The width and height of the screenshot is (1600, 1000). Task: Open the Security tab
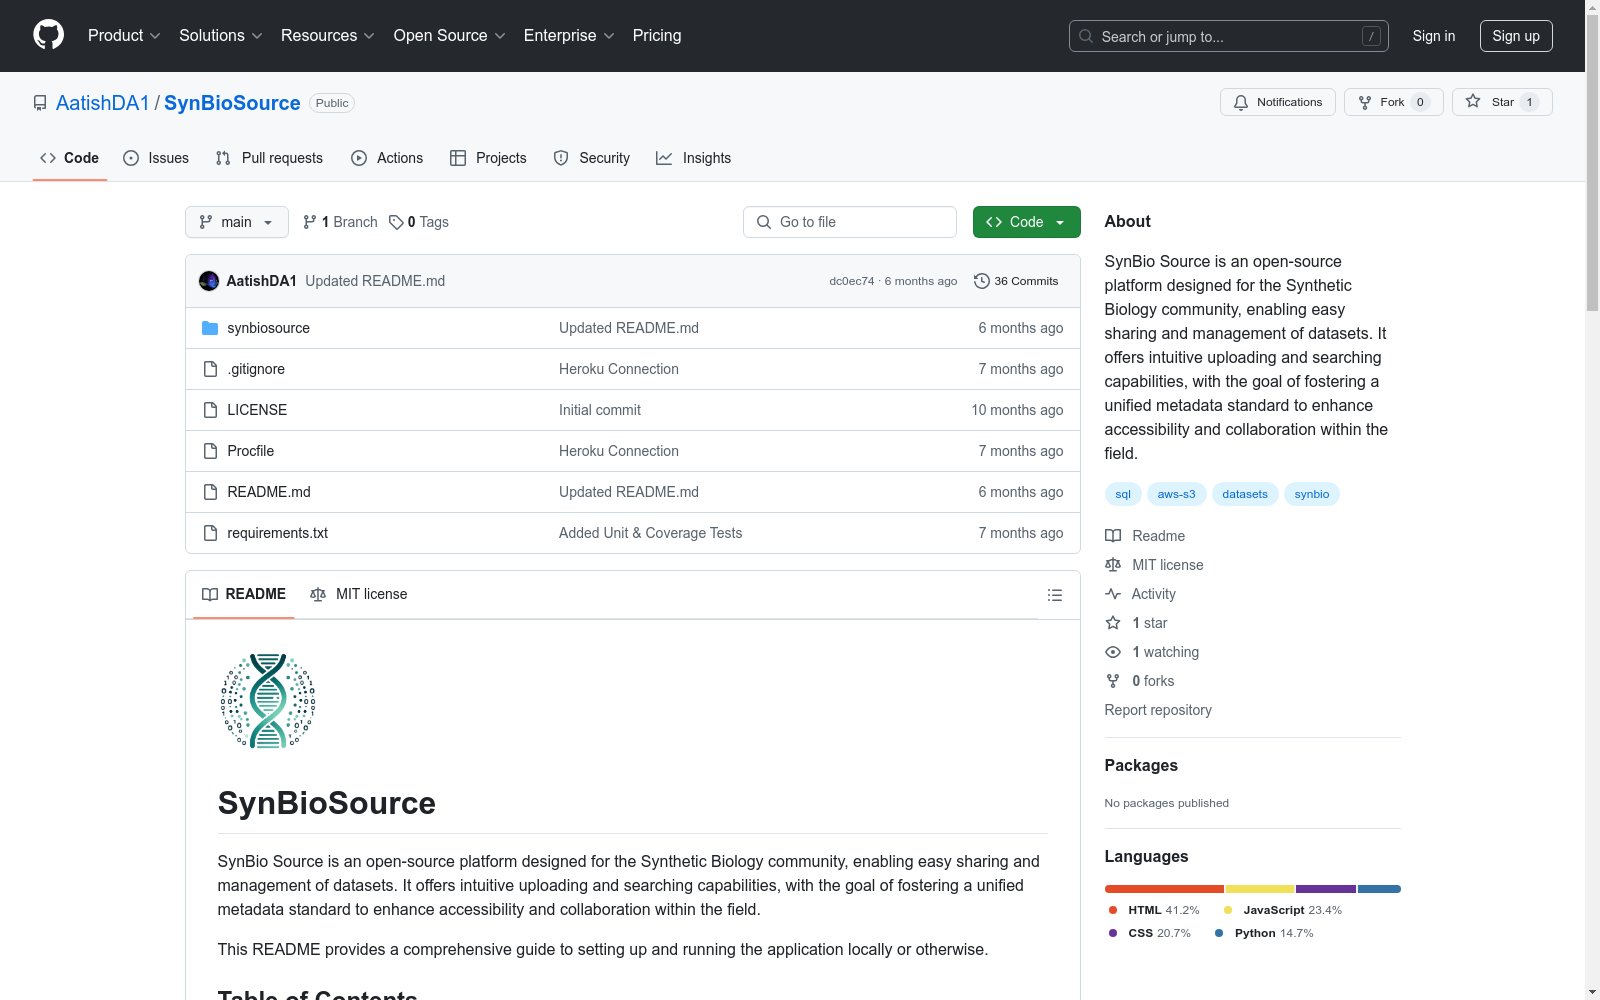tap(592, 158)
